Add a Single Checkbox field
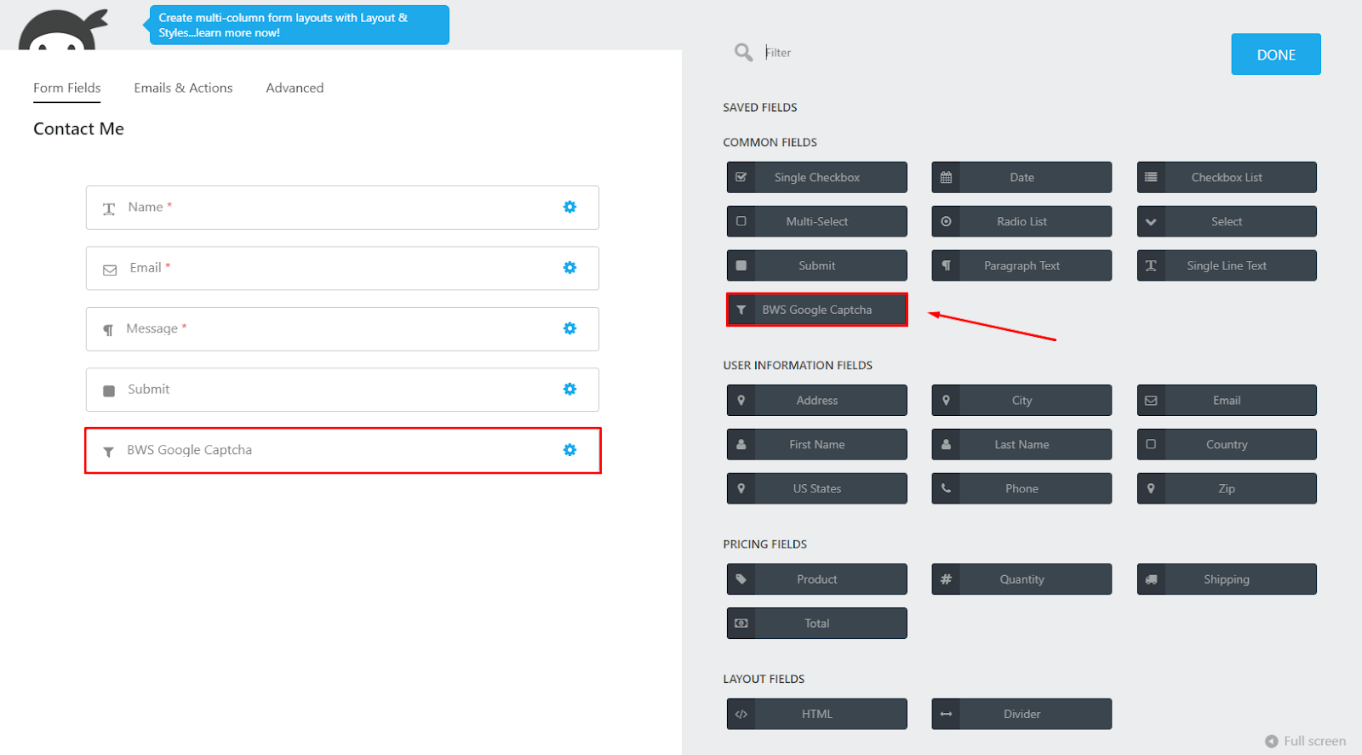 (x=817, y=177)
